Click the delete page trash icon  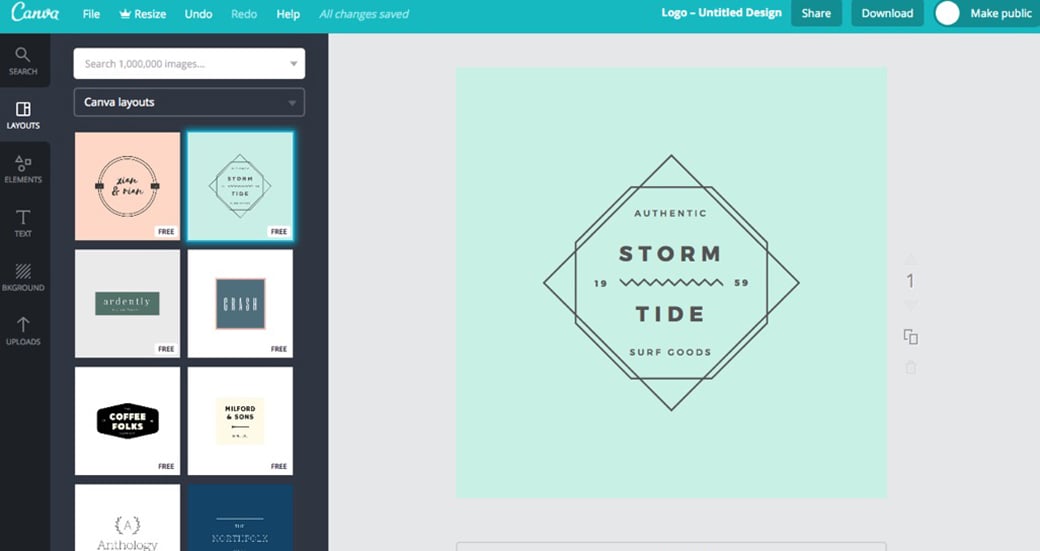point(910,367)
